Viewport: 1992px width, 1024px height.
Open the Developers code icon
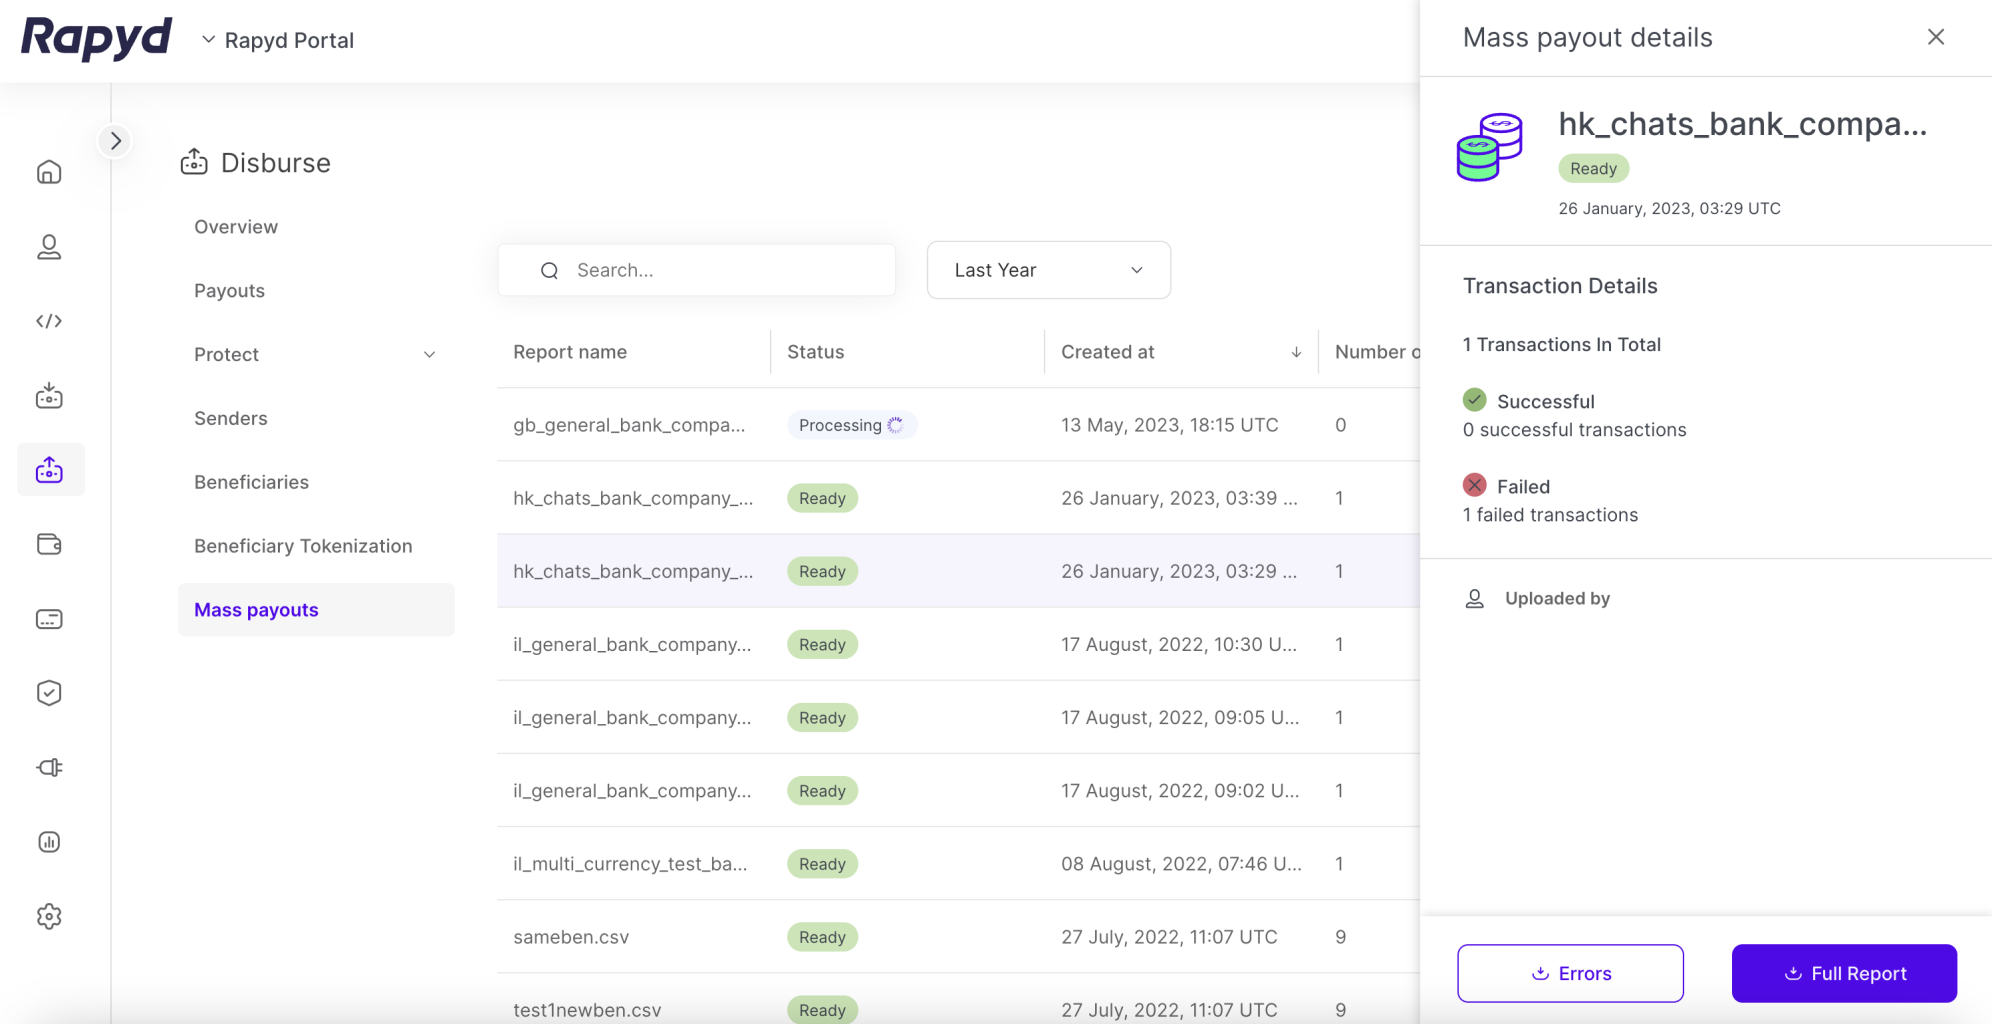[x=49, y=321]
